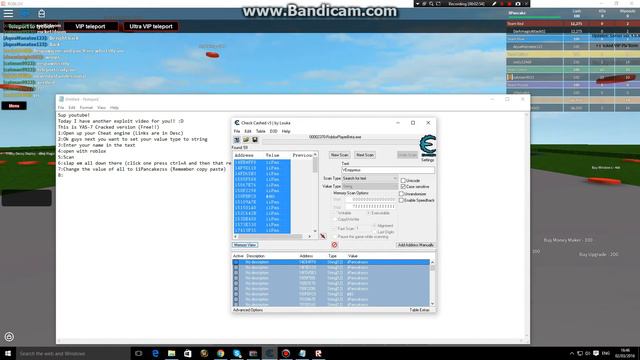This screenshot has width=640, height=360.
Task: Click the Value column header in address table
Action: coord(353,256)
